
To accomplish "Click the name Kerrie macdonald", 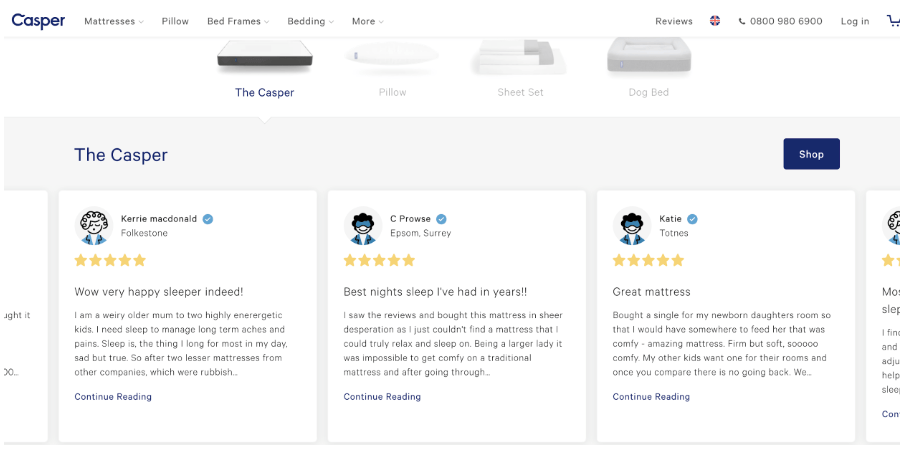I will coord(159,219).
